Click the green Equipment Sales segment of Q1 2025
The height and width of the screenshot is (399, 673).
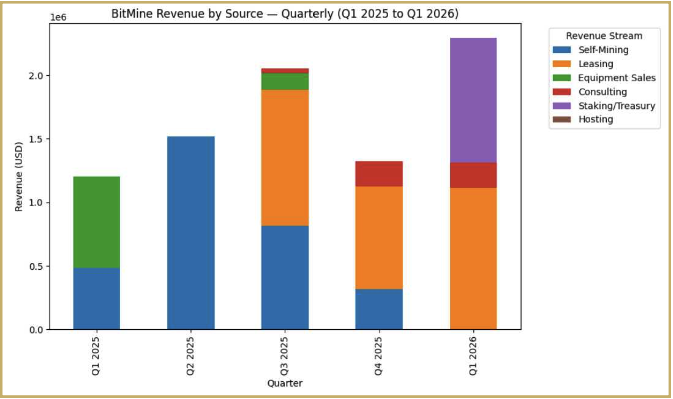point(97,222)
